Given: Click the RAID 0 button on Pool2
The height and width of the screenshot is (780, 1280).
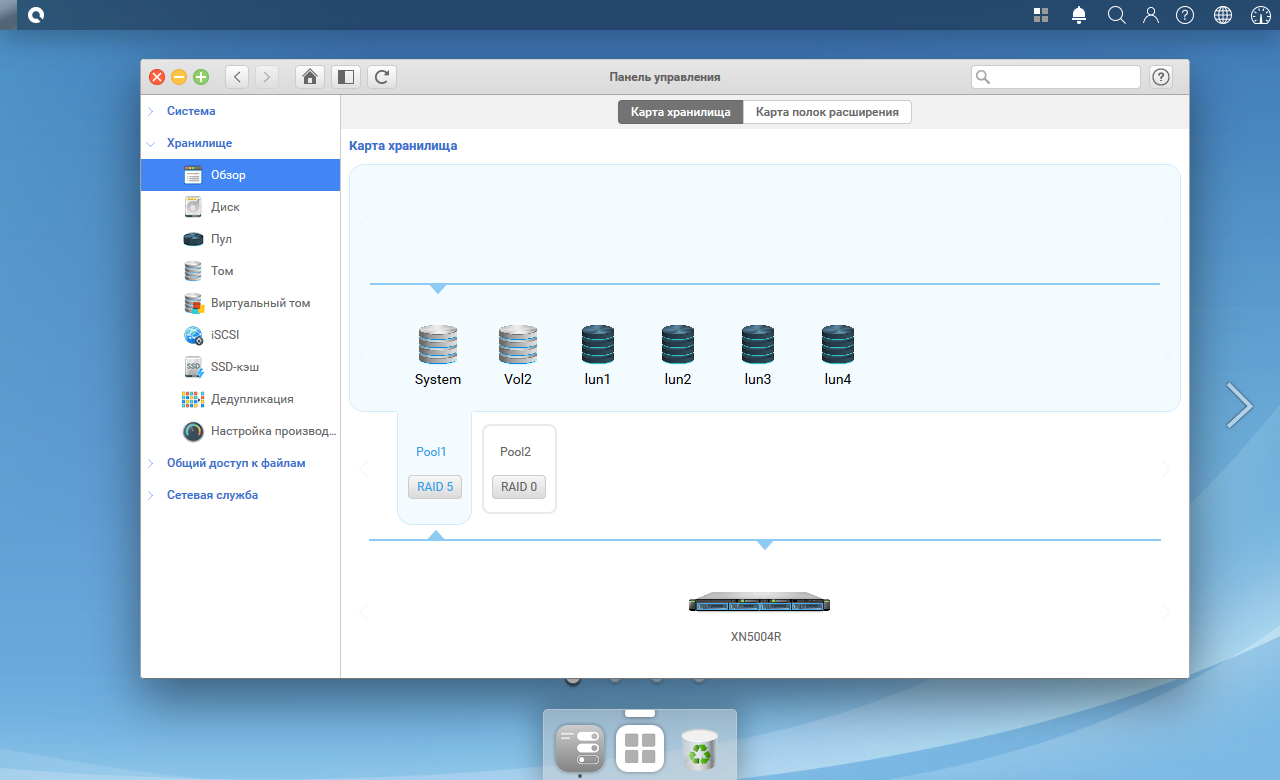Looking at the screenshot, I should coord(519,487).
